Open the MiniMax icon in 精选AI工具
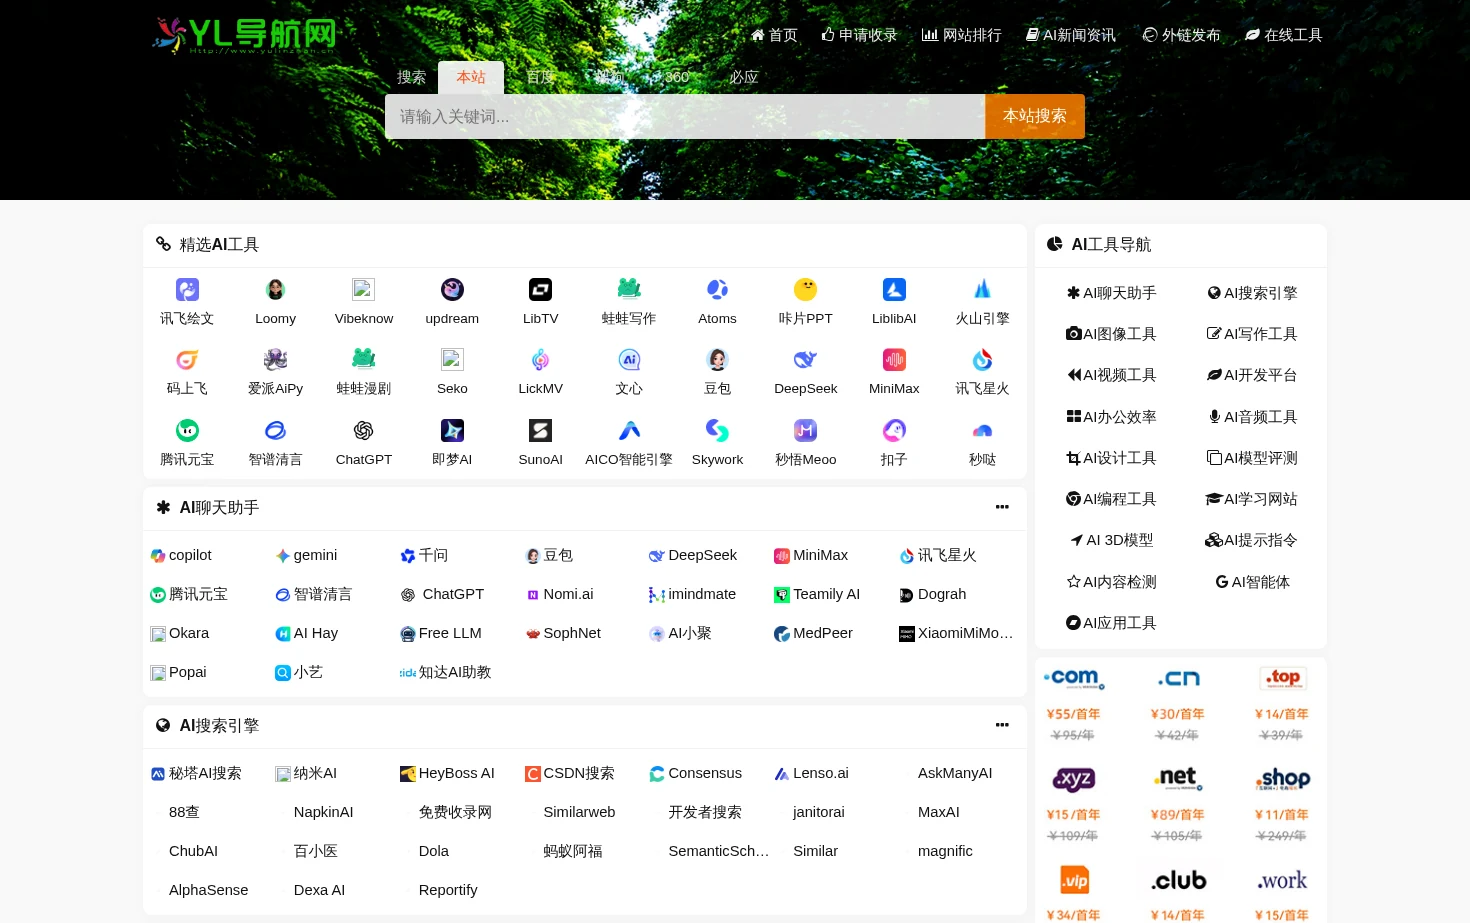Image resolution: width=1470 pixels, height=923 pixels. point(894,360)
